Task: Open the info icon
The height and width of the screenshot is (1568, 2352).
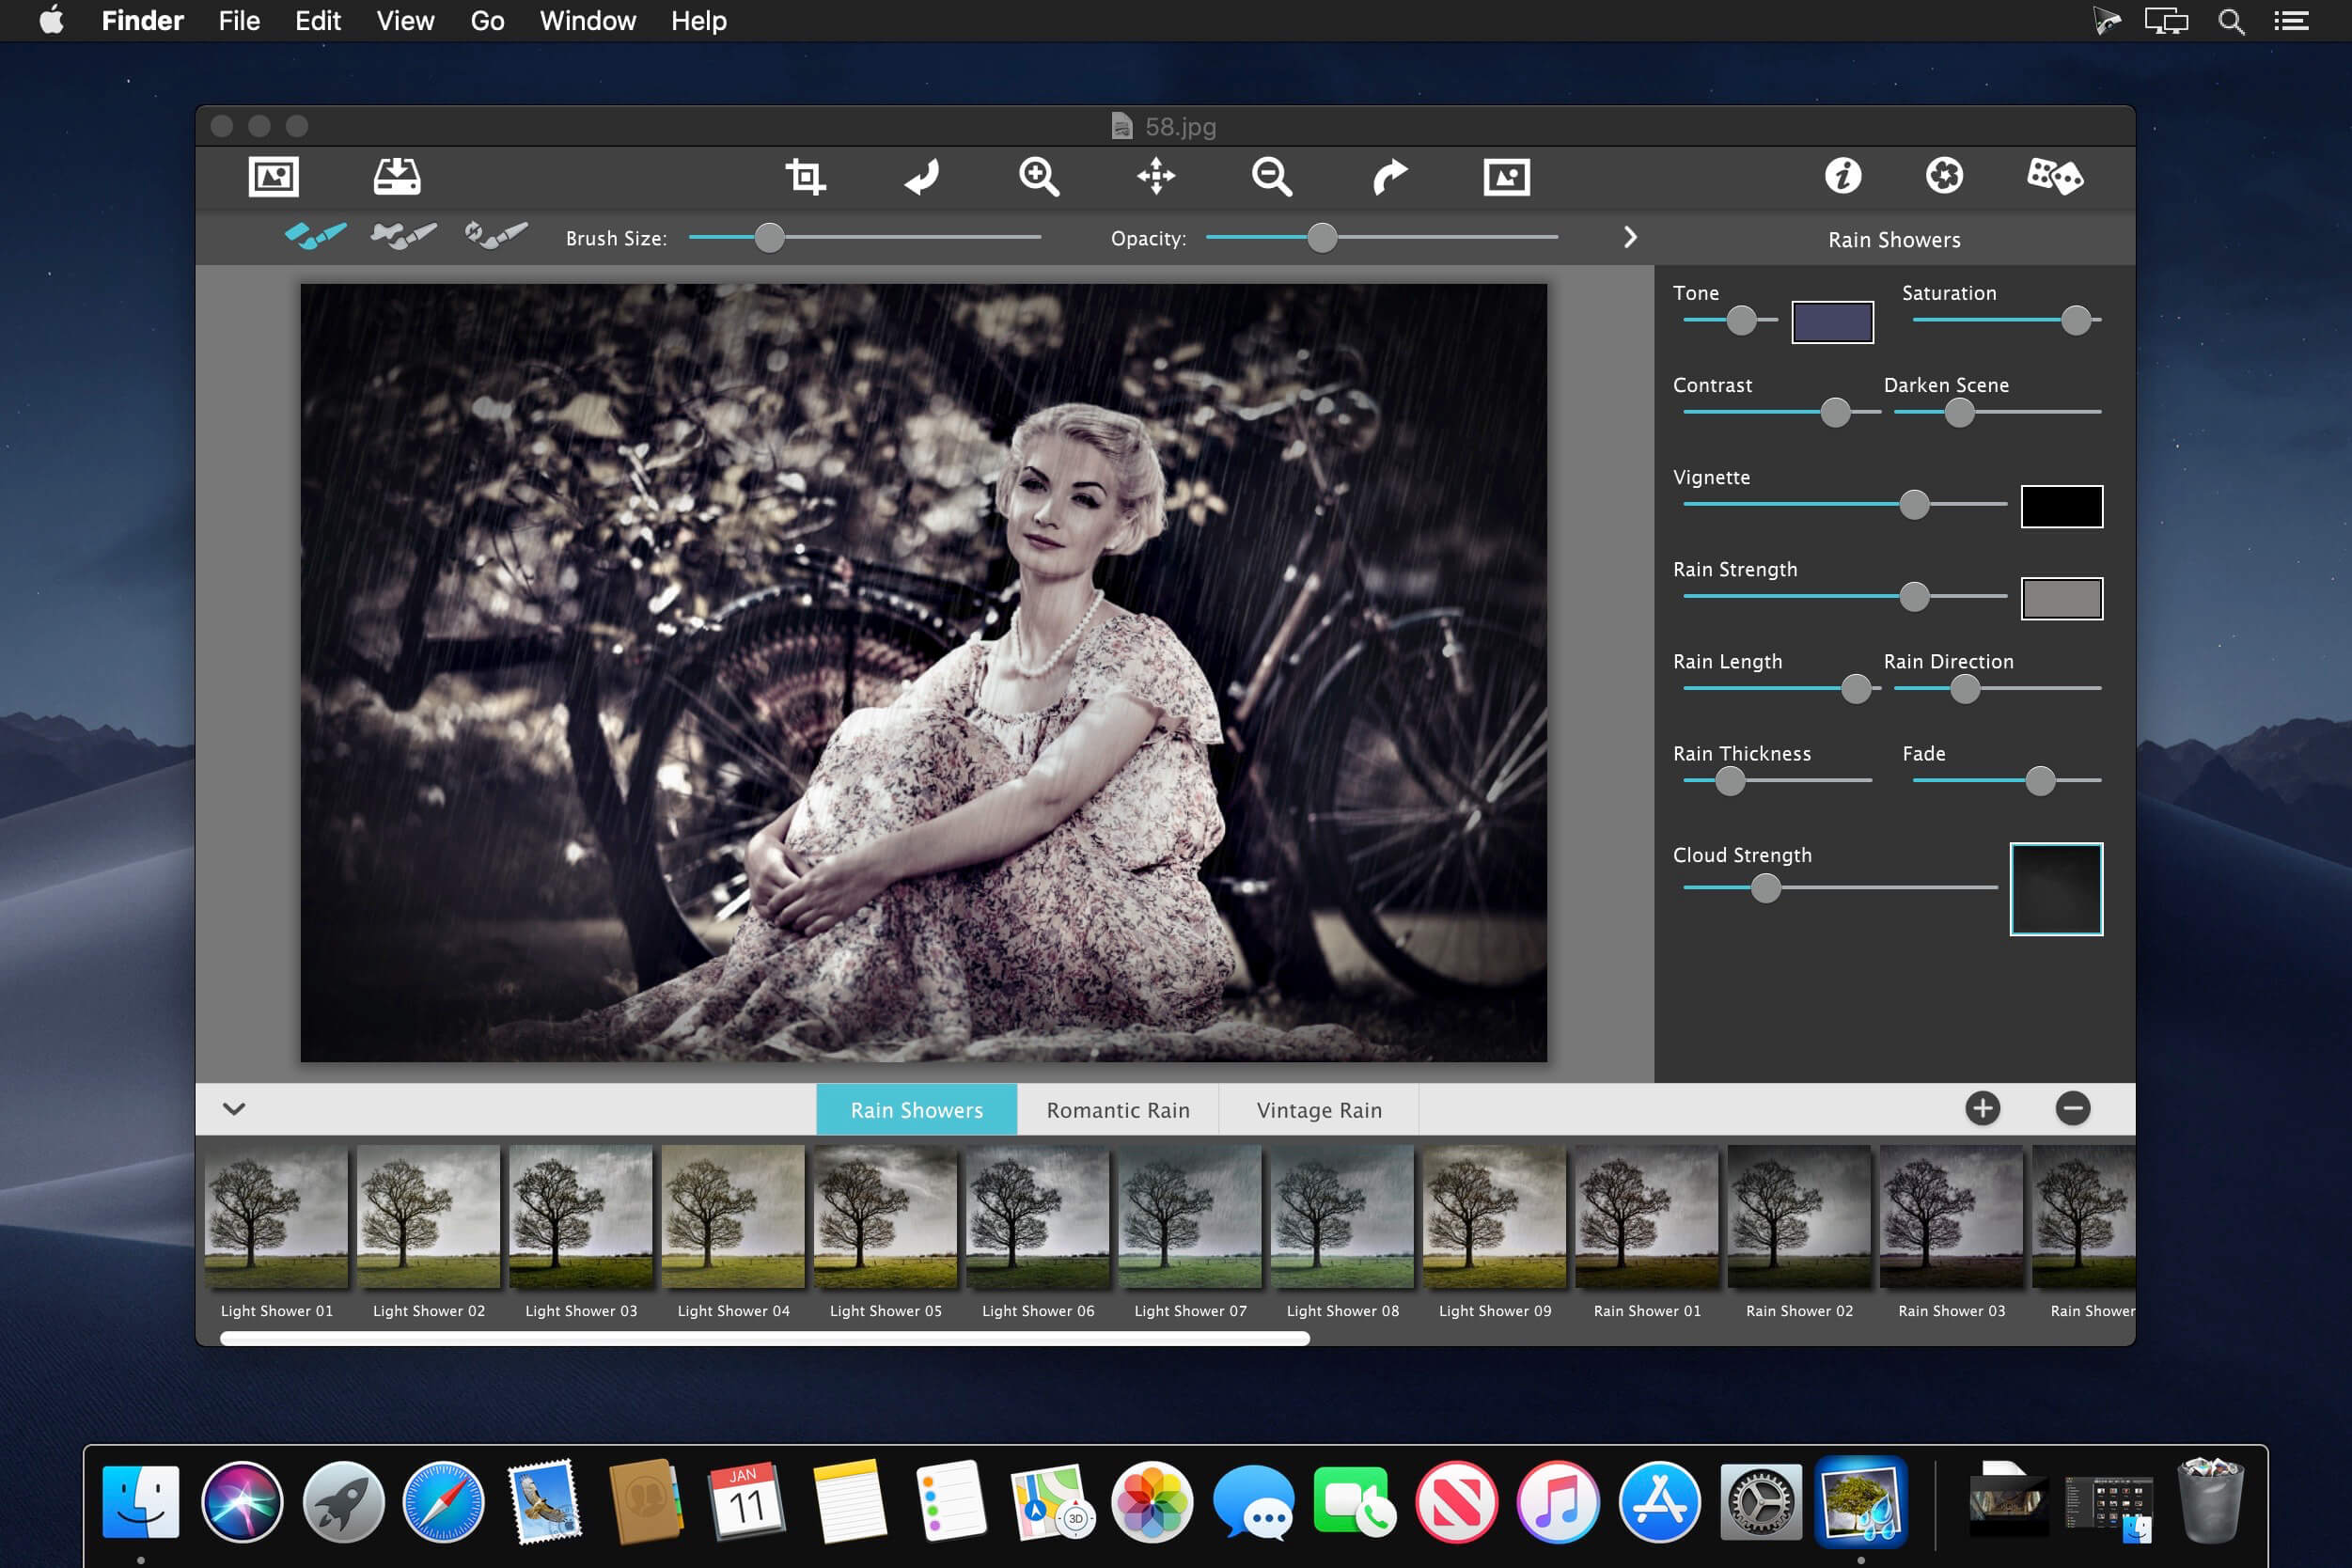Action: click(x=1842, y=177)
